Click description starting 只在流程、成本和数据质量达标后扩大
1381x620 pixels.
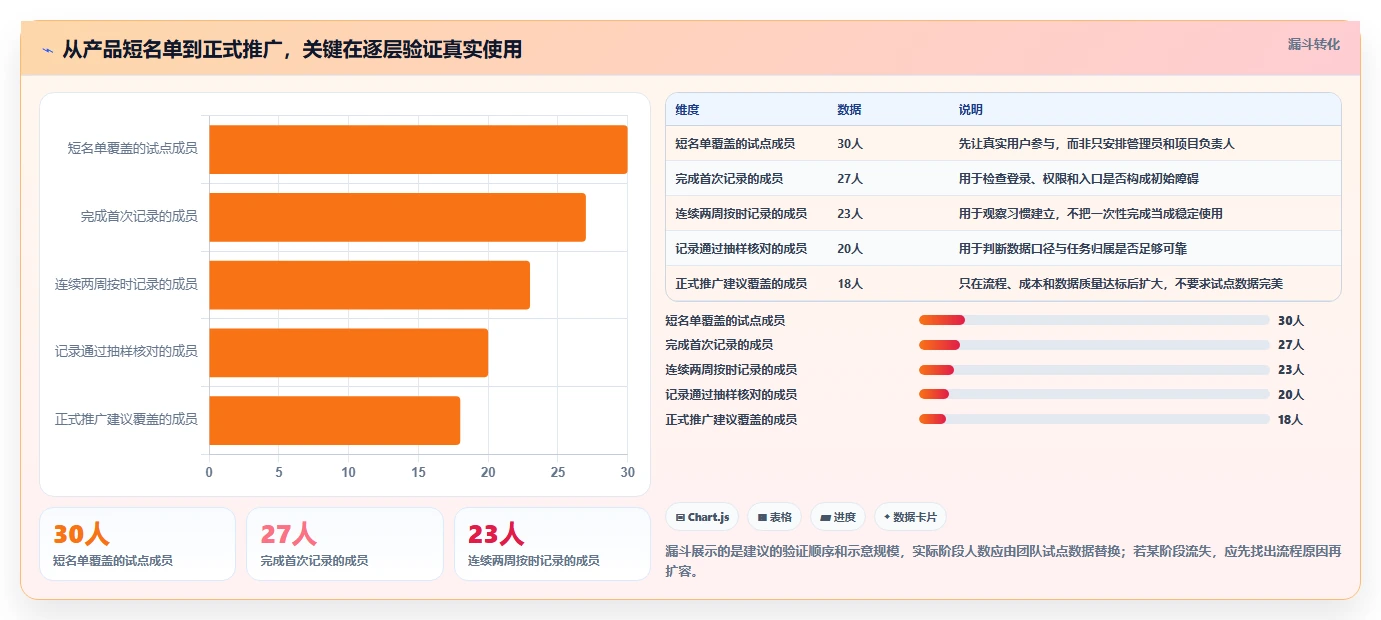[x=1120, y=284]
